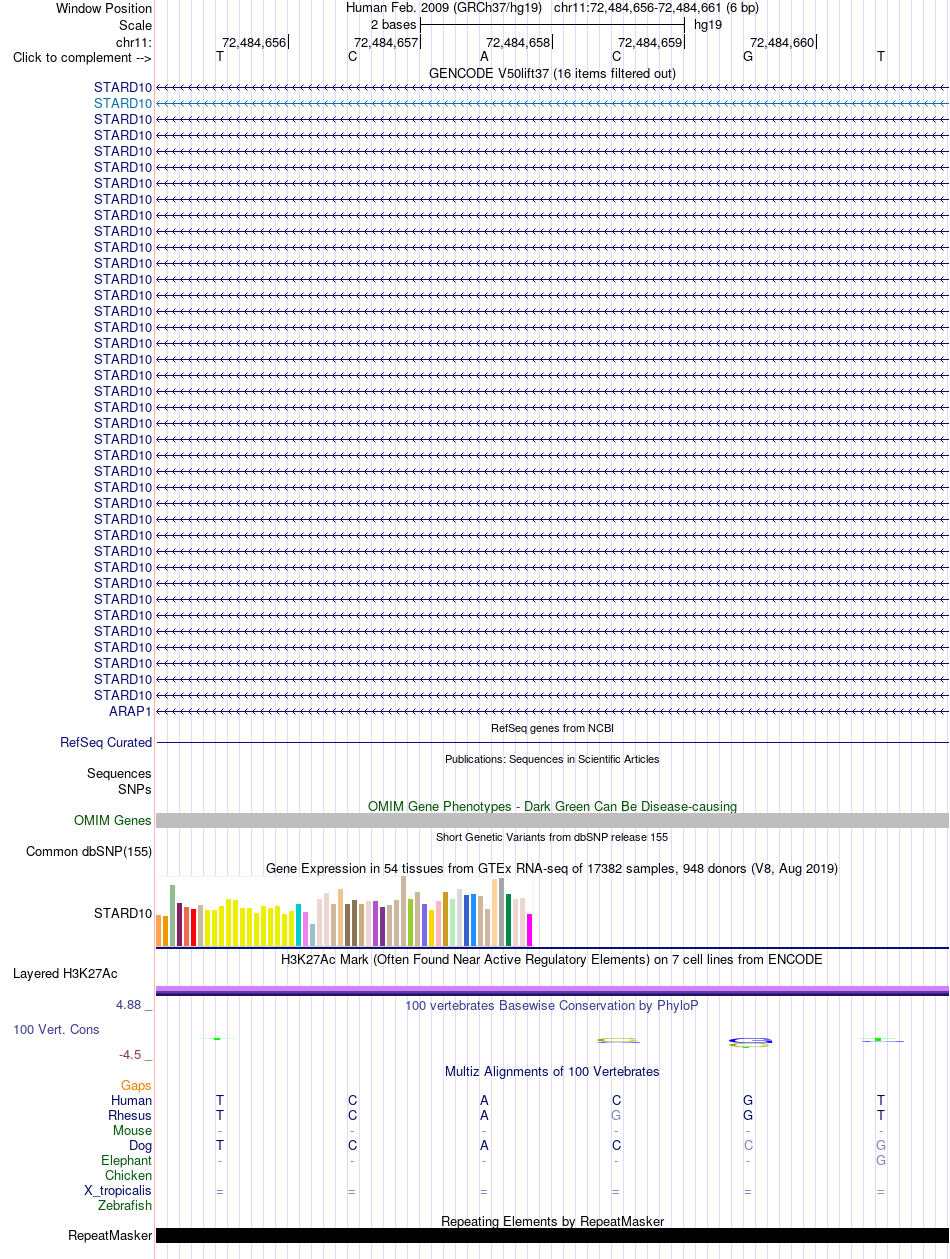Click position label 72,484,660 on ruler
This screenshot has width=950, height=1259.
[x=782, y=42]
